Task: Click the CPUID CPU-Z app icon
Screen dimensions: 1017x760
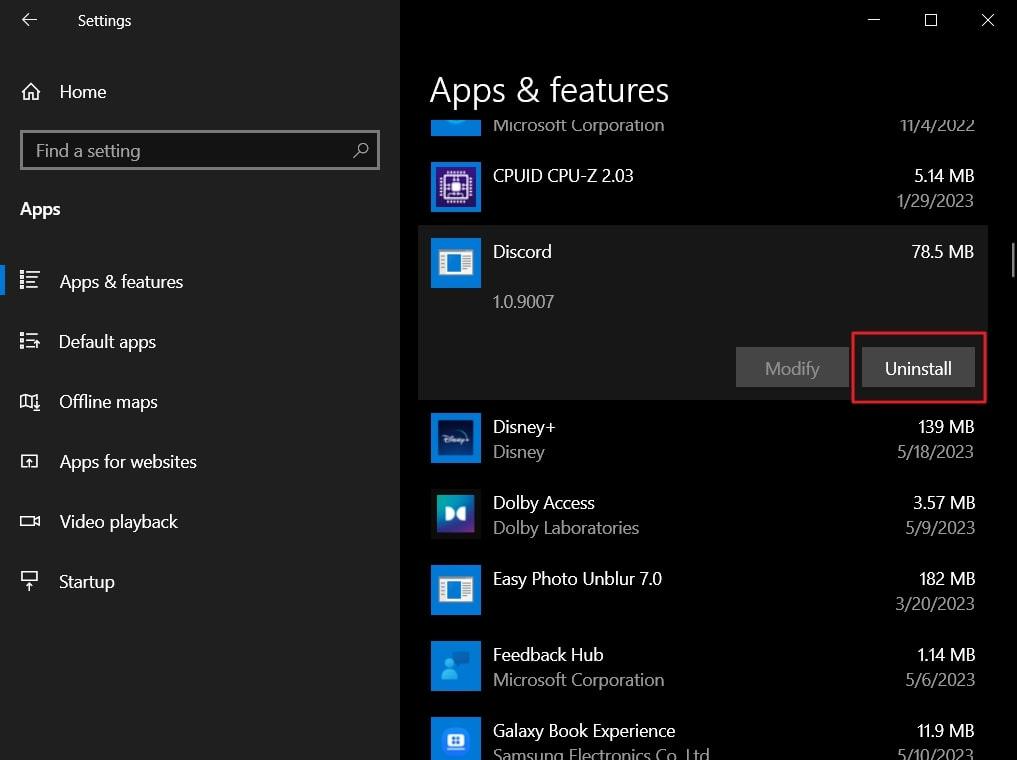Action: point(456,187)
